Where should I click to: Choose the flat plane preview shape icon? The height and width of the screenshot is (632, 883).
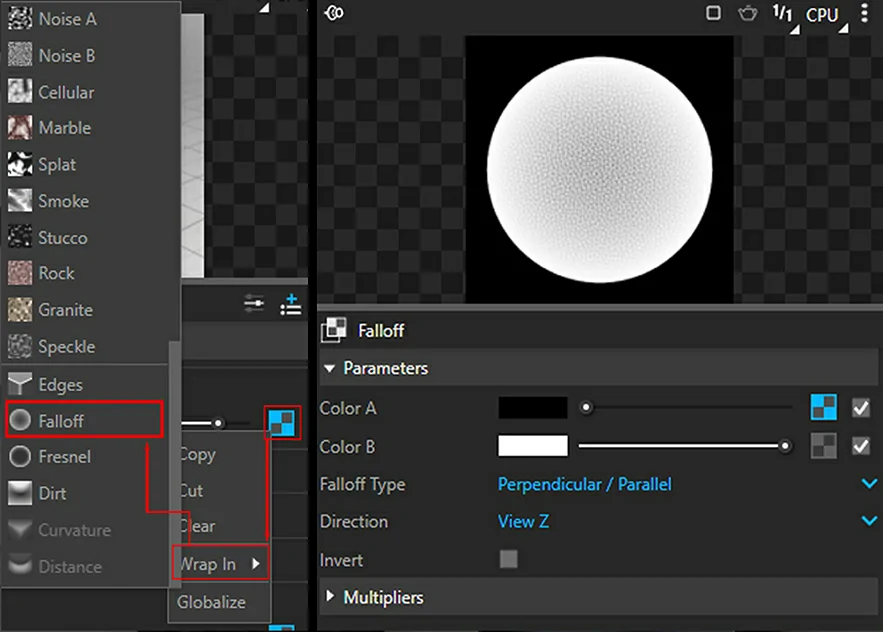(x=712, y=14)
